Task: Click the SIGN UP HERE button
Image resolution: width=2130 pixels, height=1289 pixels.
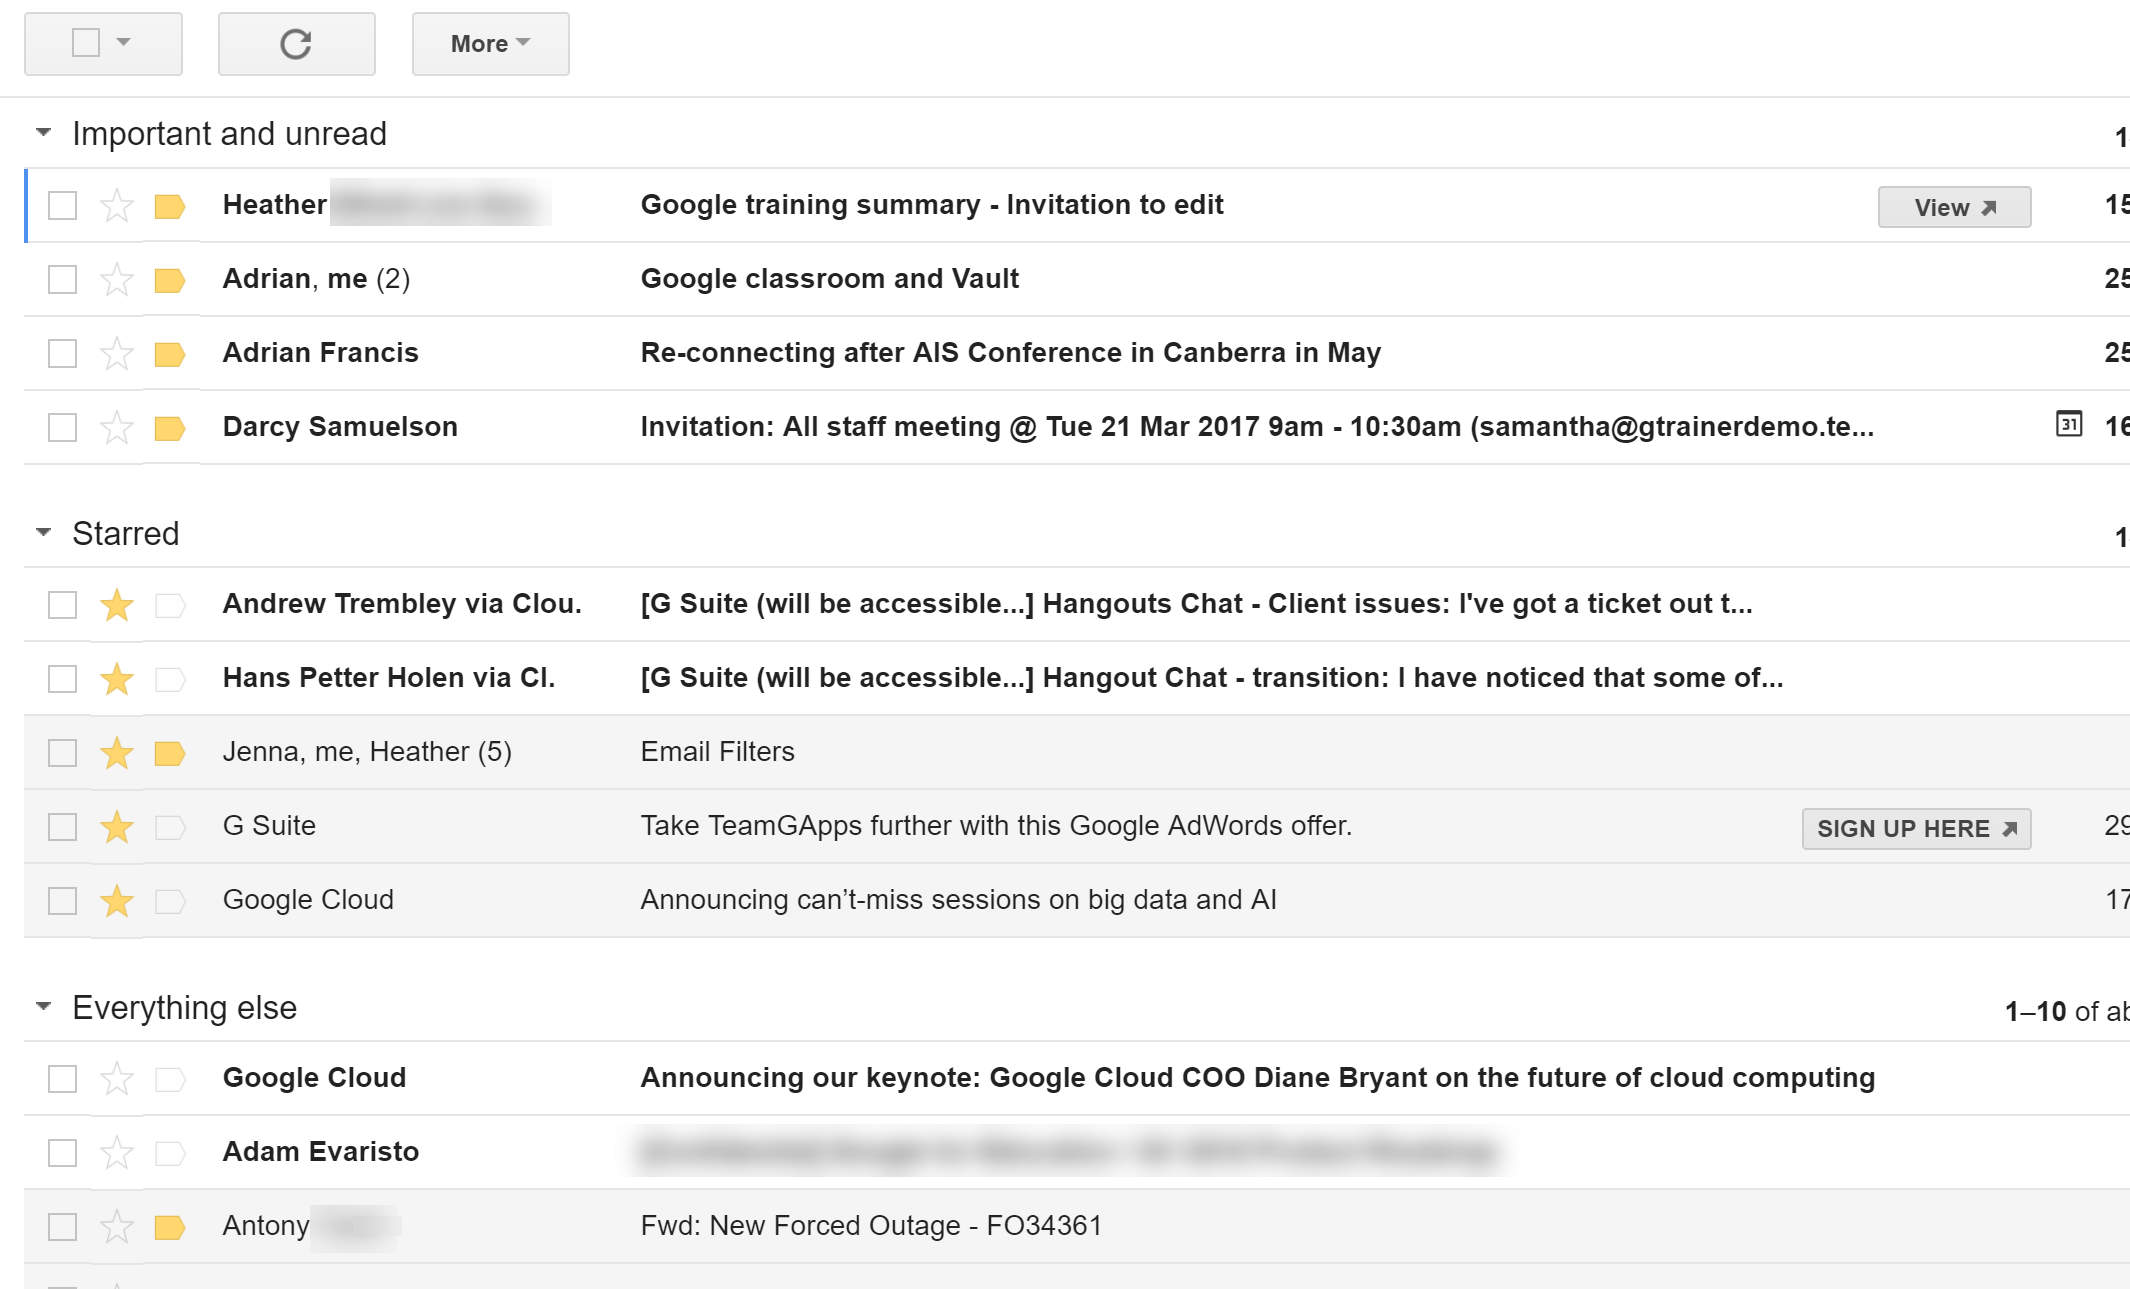Action: coord(1916,829)
